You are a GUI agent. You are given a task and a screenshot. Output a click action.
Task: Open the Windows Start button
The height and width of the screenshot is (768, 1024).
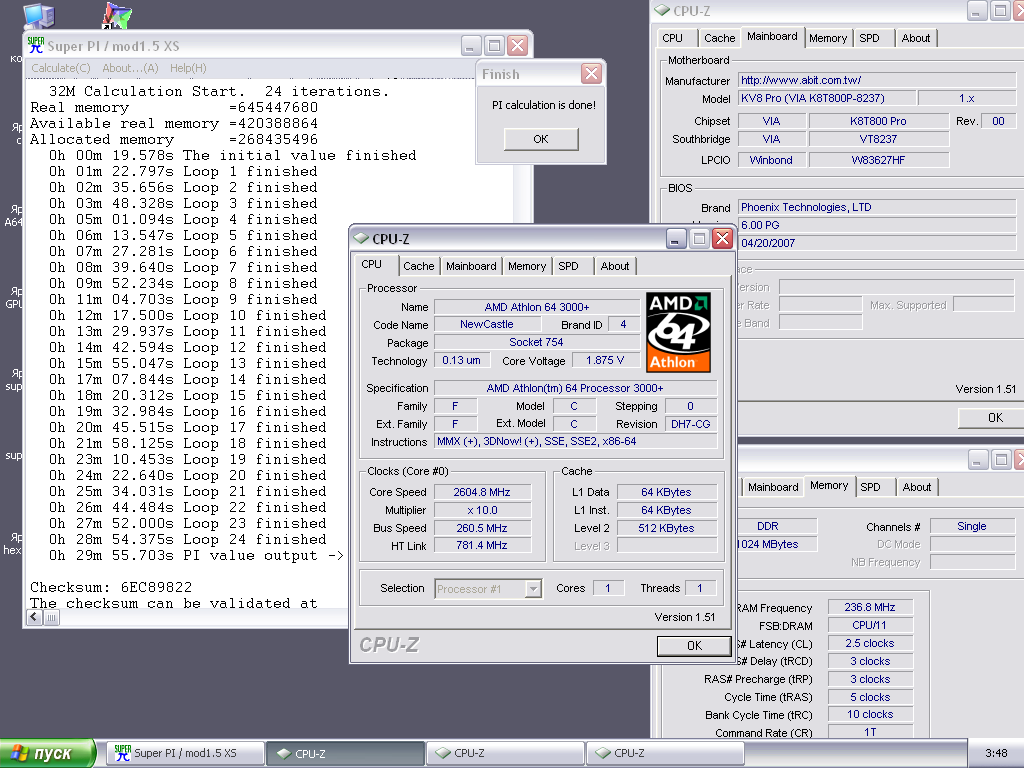[x=48, y=753]
